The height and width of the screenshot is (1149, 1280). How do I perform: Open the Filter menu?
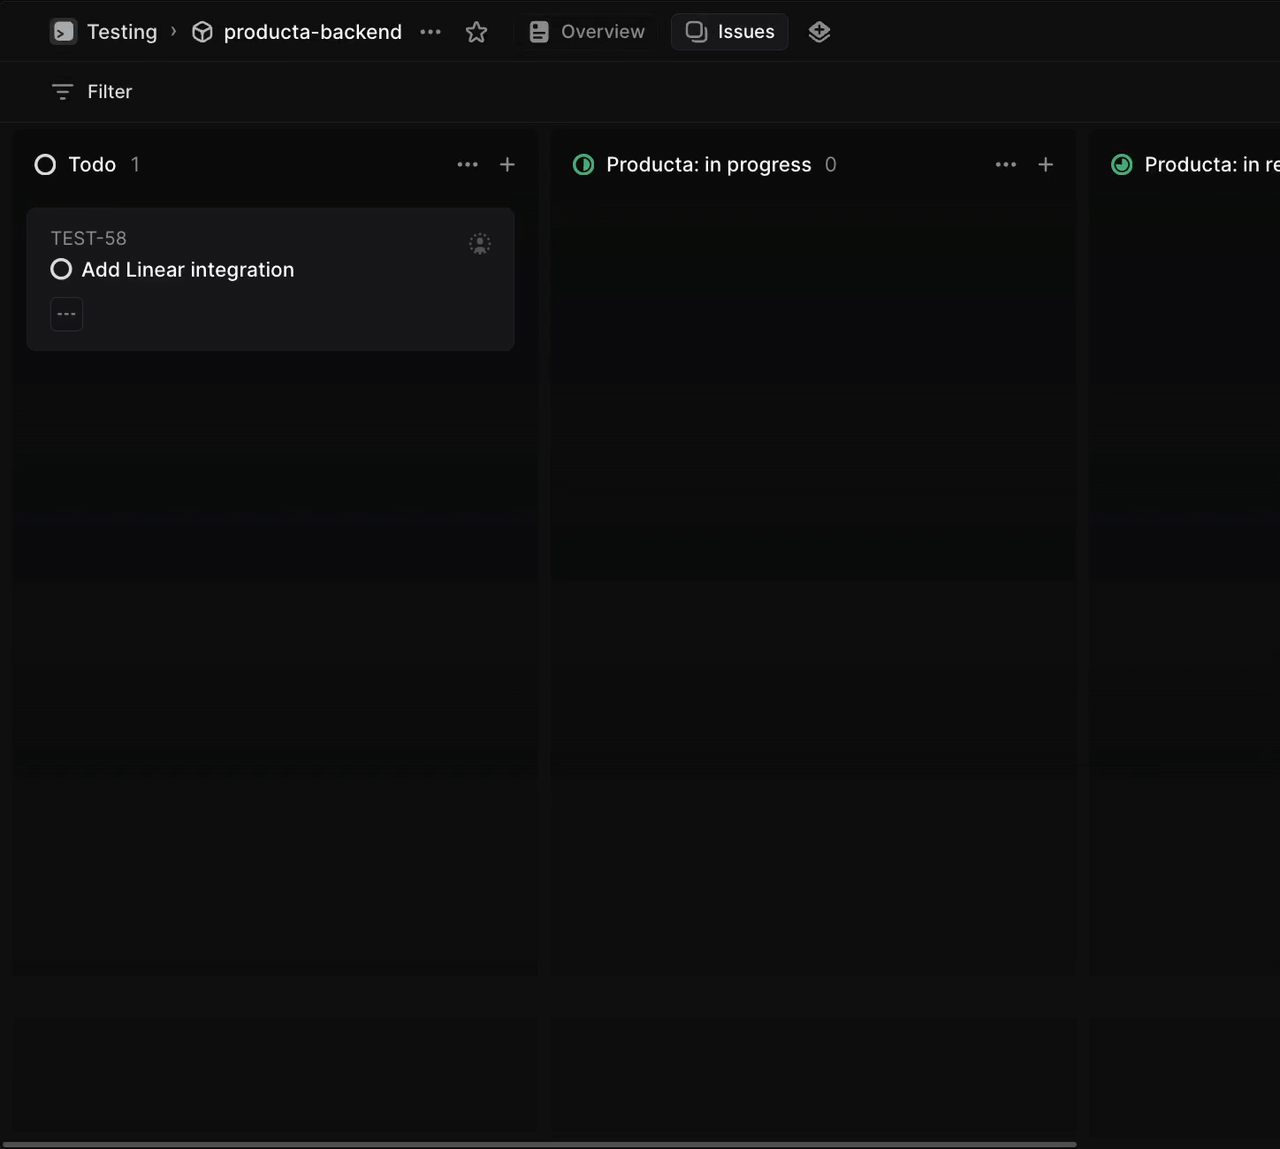tap(92, 92)
